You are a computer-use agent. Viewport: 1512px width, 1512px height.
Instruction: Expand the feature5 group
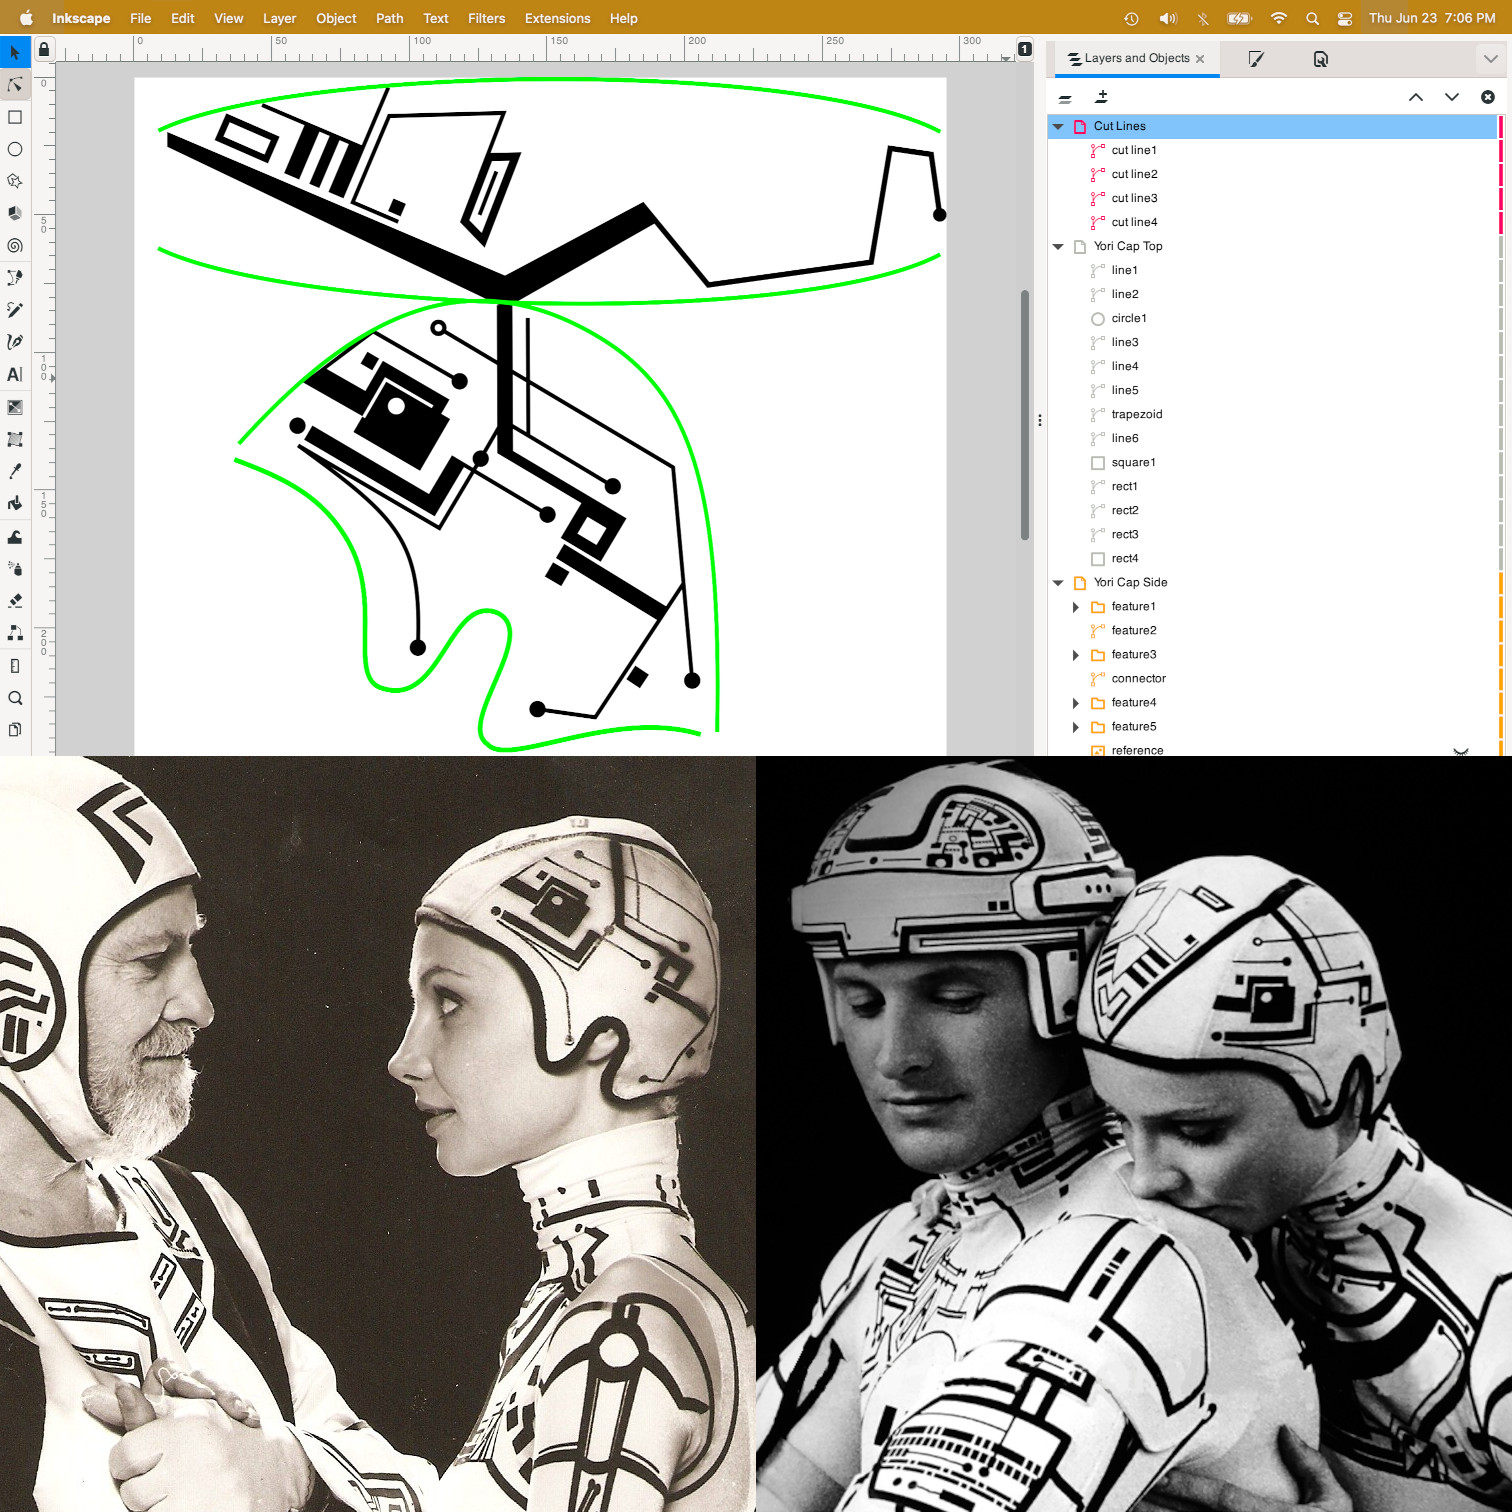coord(1076,727)
